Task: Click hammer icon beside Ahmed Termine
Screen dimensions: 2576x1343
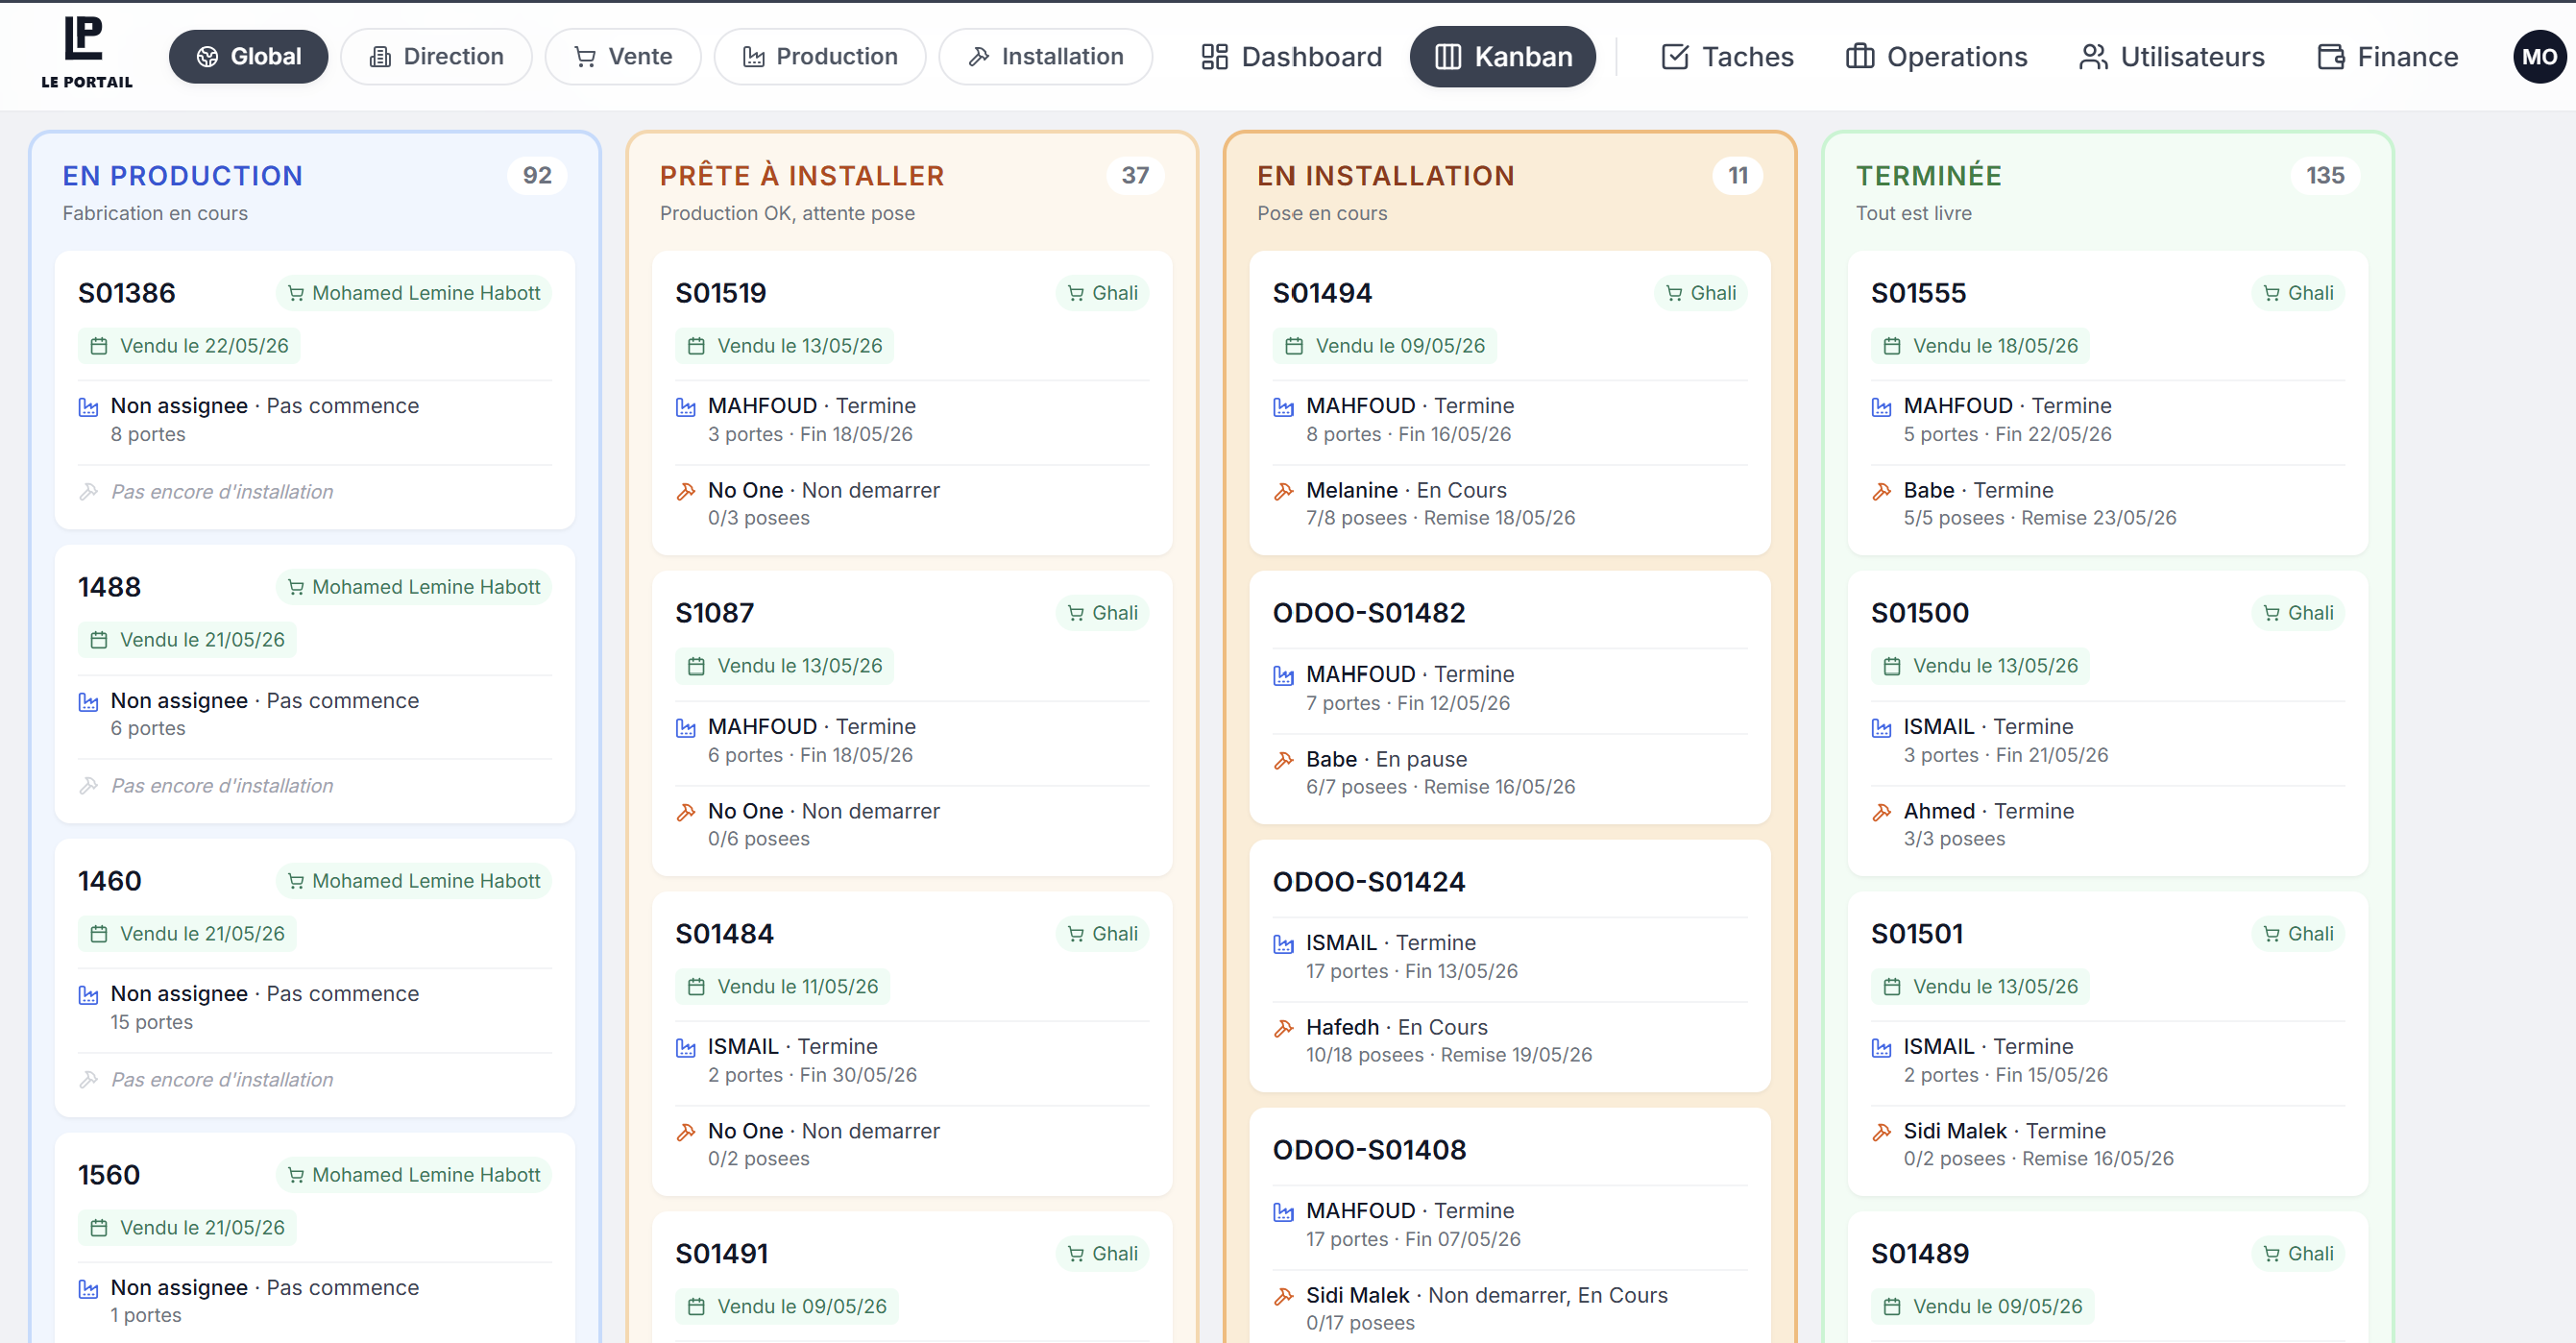Action: (x=1881, y=812)
